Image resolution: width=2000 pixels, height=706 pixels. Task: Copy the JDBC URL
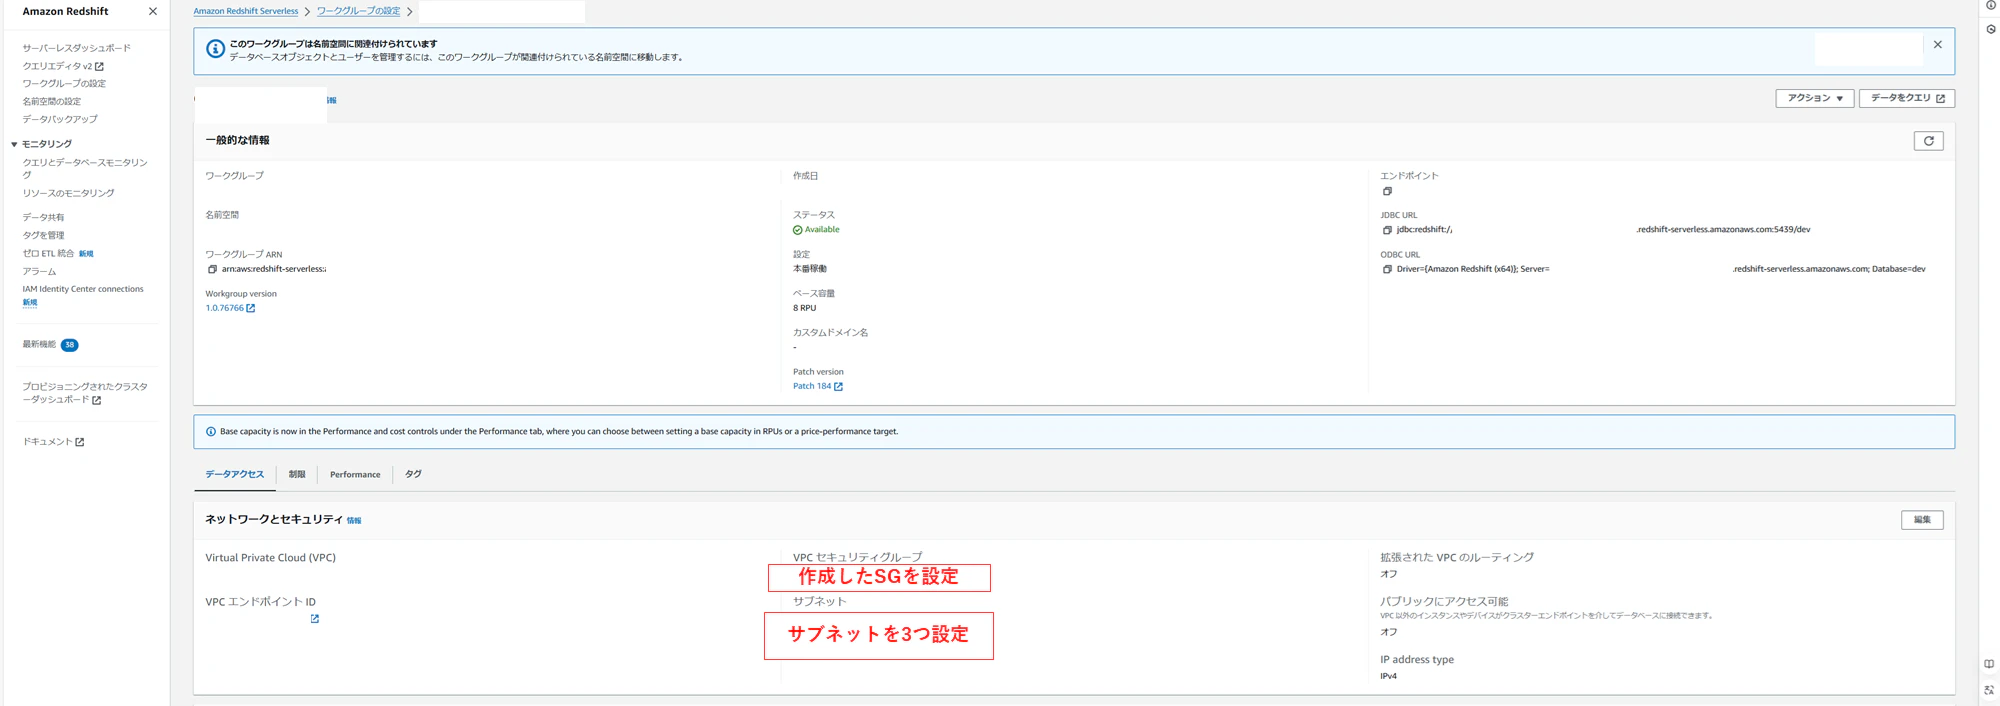[x=1387, y=230]
